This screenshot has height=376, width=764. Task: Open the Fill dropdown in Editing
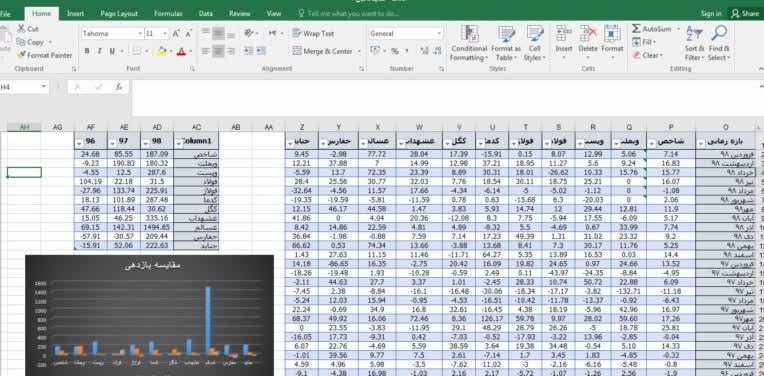click(x=645, y=42)
